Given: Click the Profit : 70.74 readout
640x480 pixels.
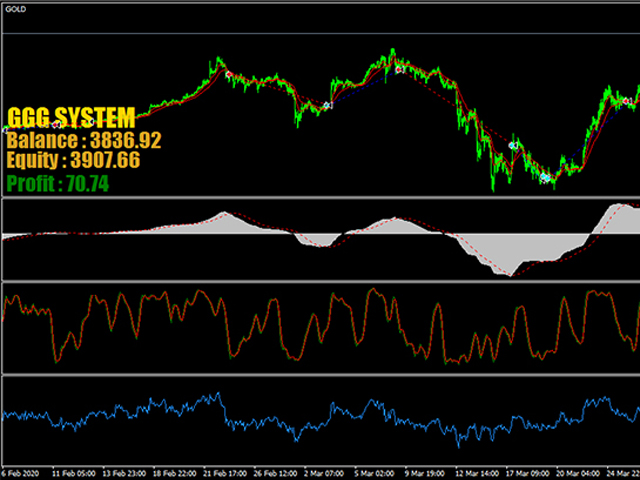Looking at the screenshot, I should [x=58, y=184].
